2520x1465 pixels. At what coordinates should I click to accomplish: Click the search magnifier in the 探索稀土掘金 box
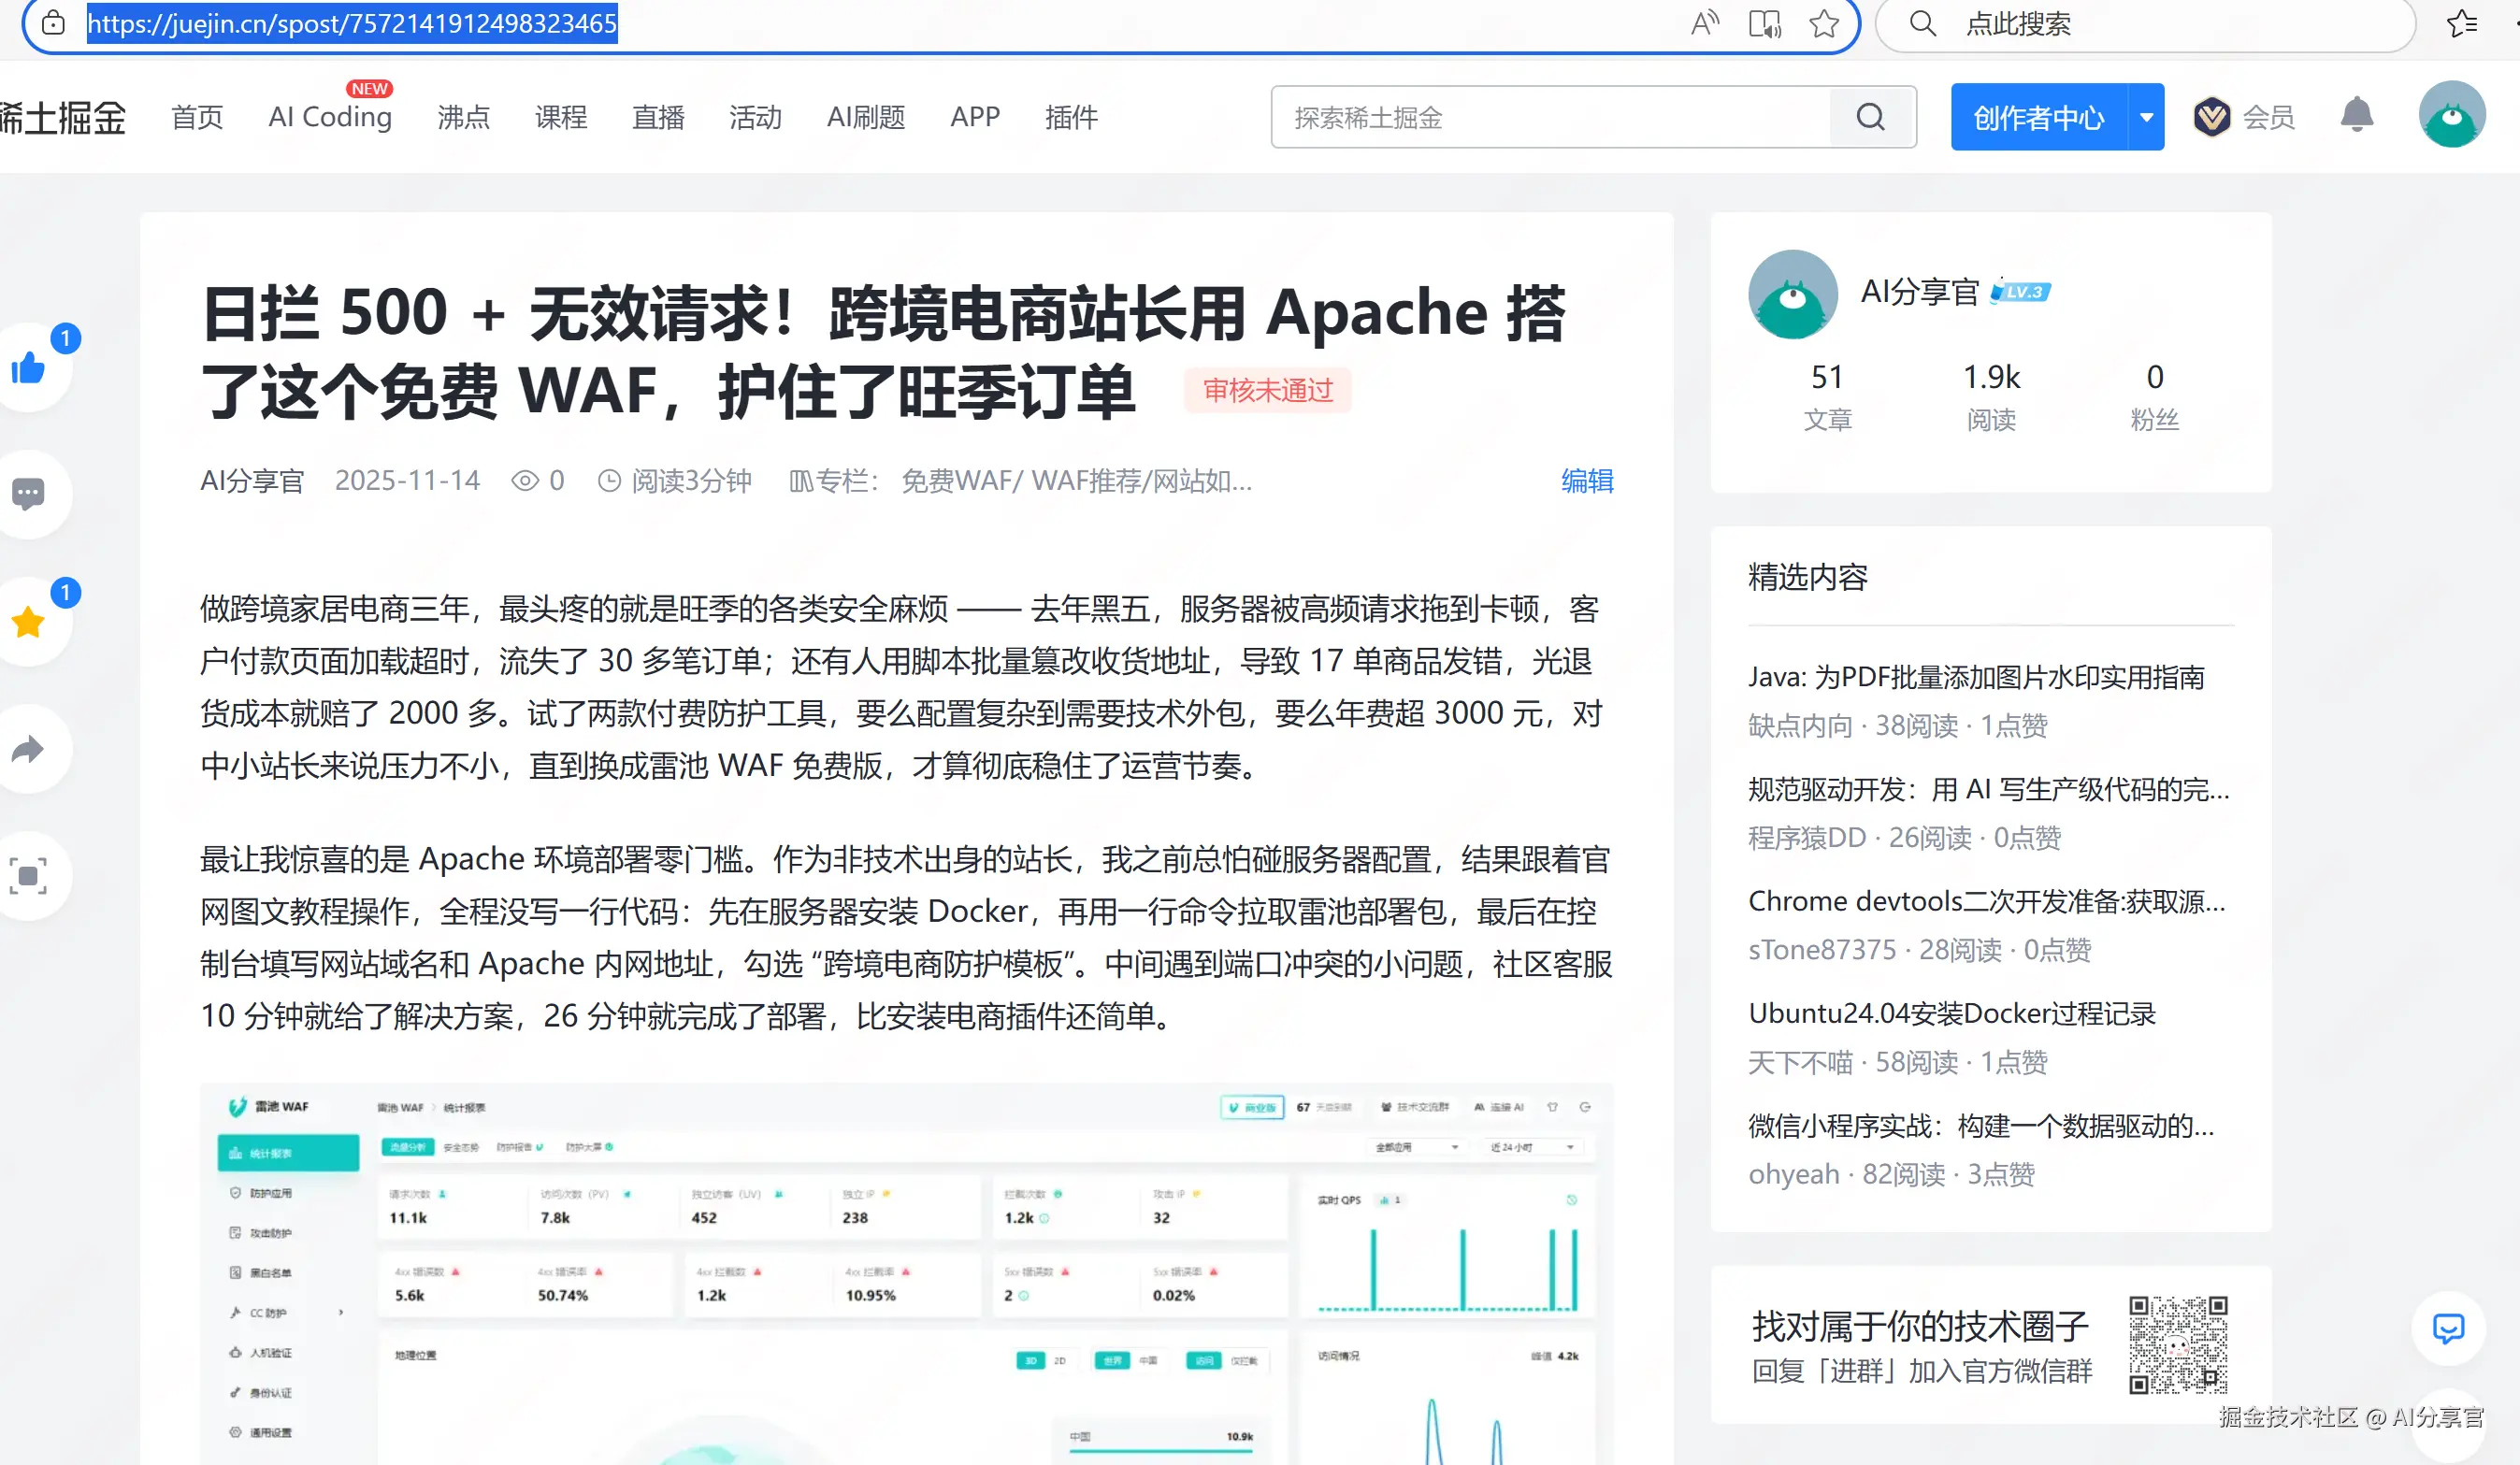tap(1870, 117)
